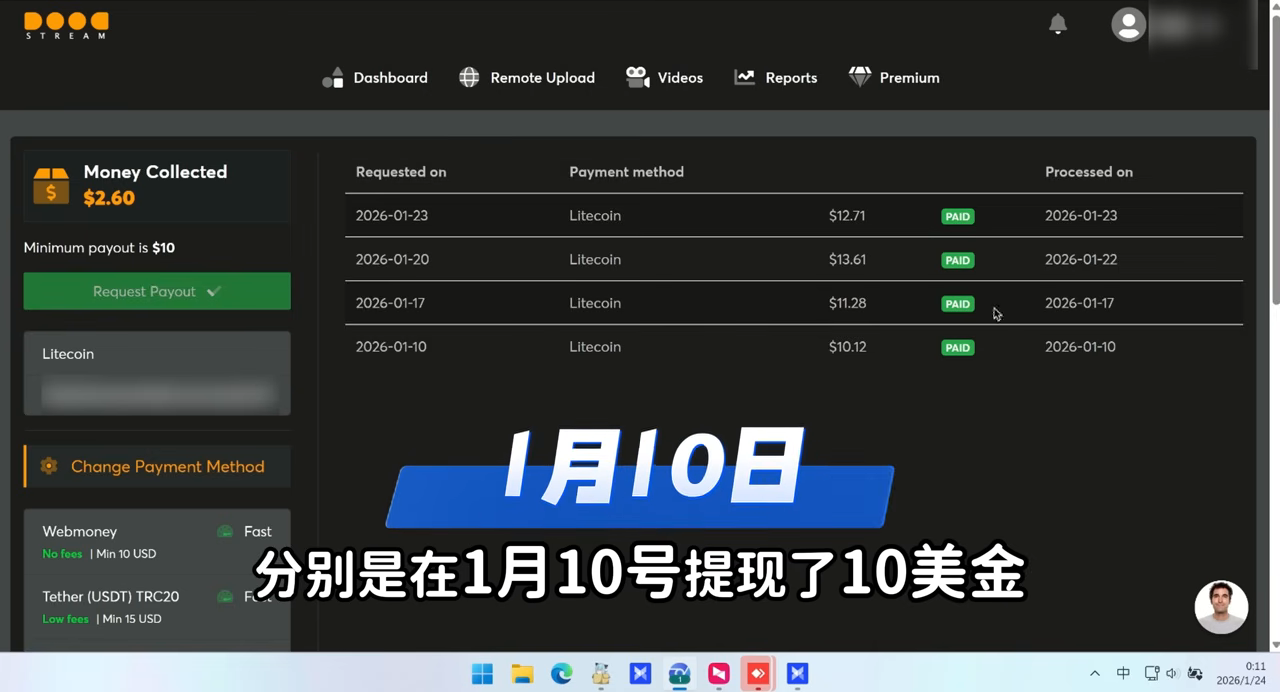Select the Webmoney payment option
Image resolution: width=1280 pixels, height=692 pixels.
tap(157, 541)
